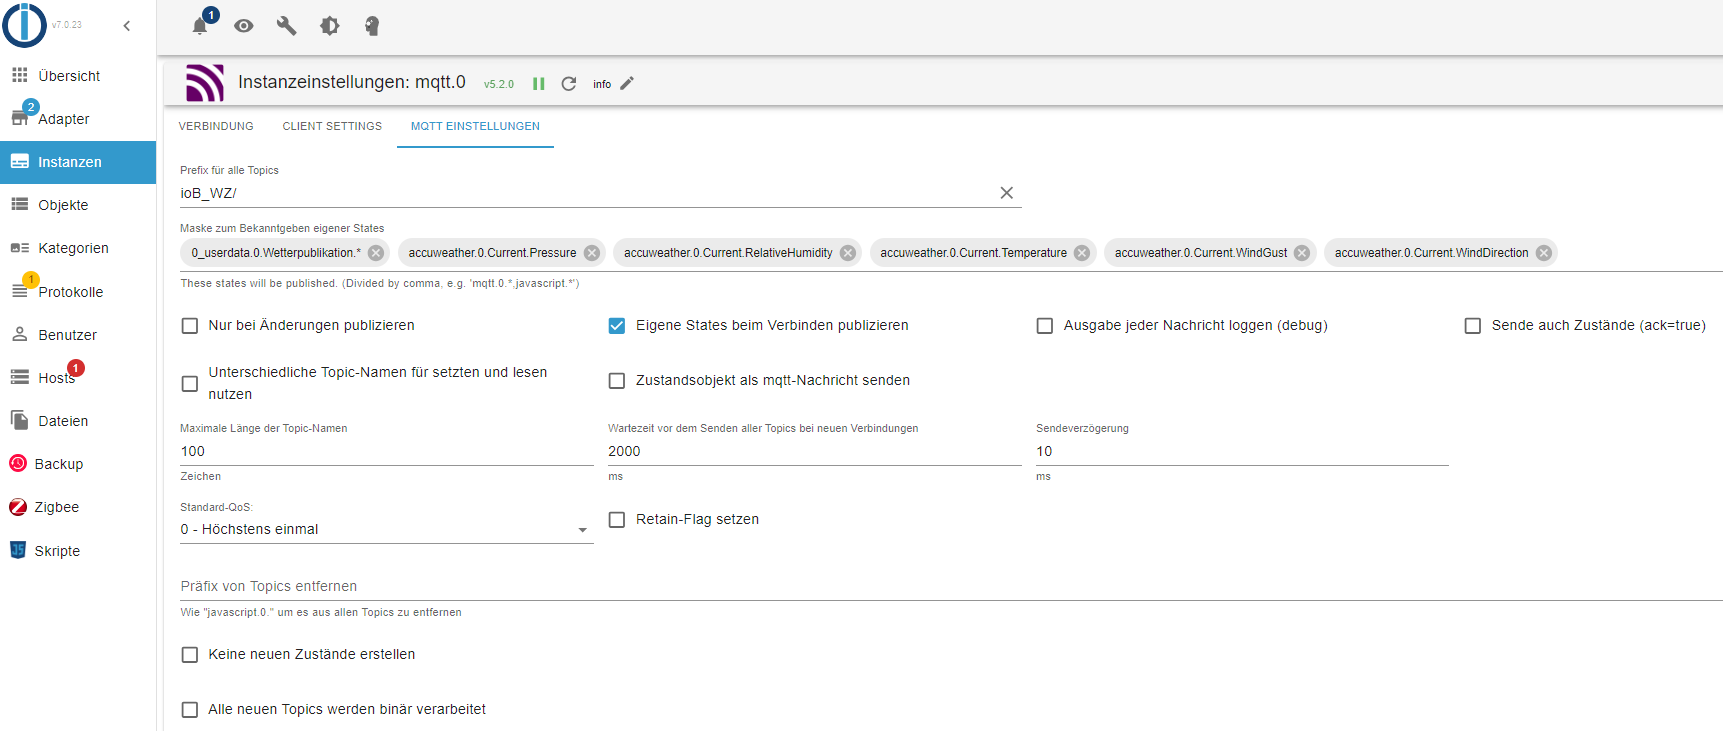The height and width of the screenshot is (731, 1723).
Task: Restart the mqtt.0 instance with reload icon
Action: pyautogui.click(x=569, y=84)
